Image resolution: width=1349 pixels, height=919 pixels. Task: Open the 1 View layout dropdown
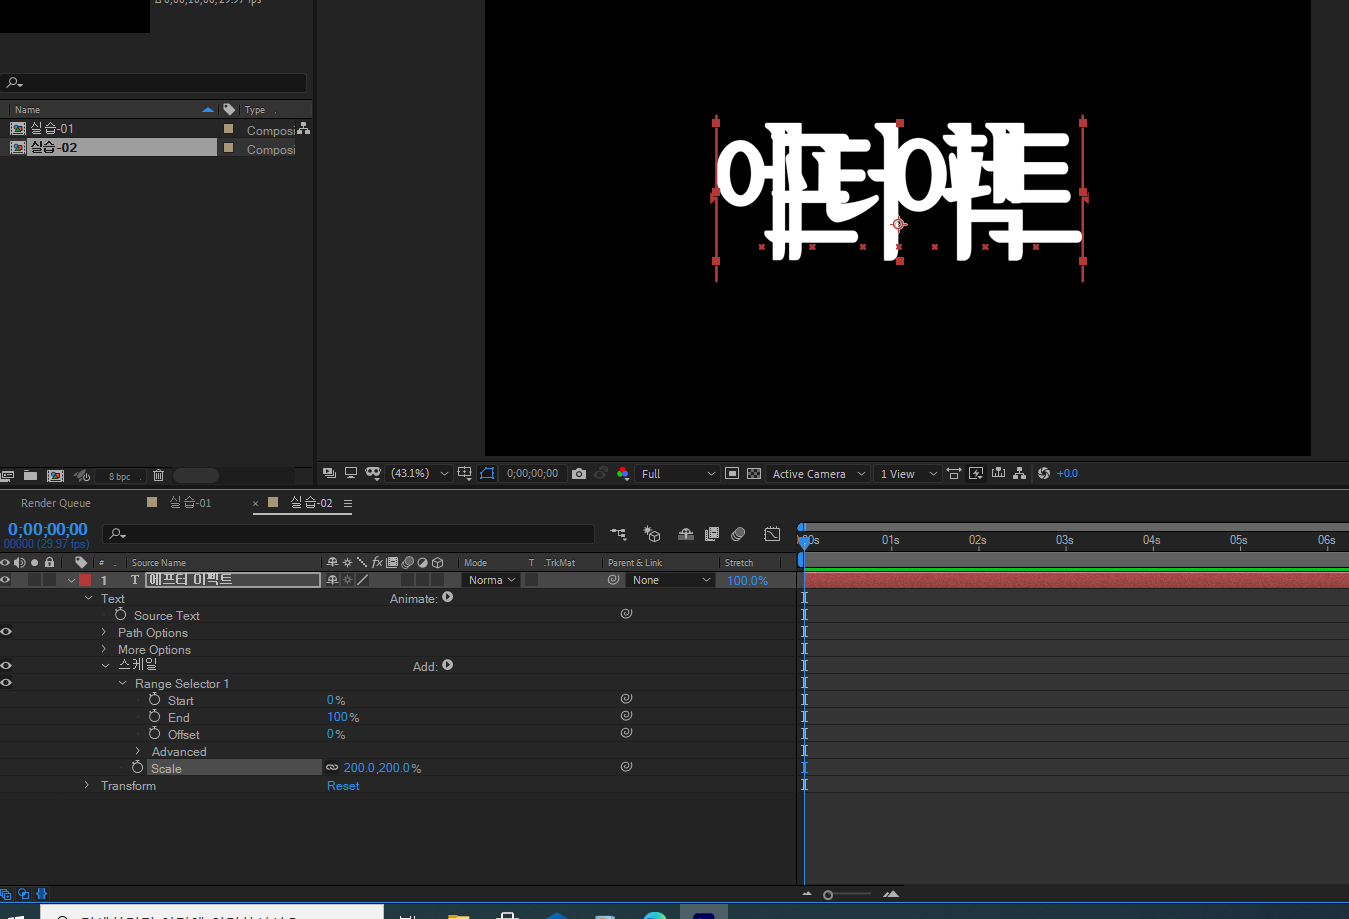point(908,473)
